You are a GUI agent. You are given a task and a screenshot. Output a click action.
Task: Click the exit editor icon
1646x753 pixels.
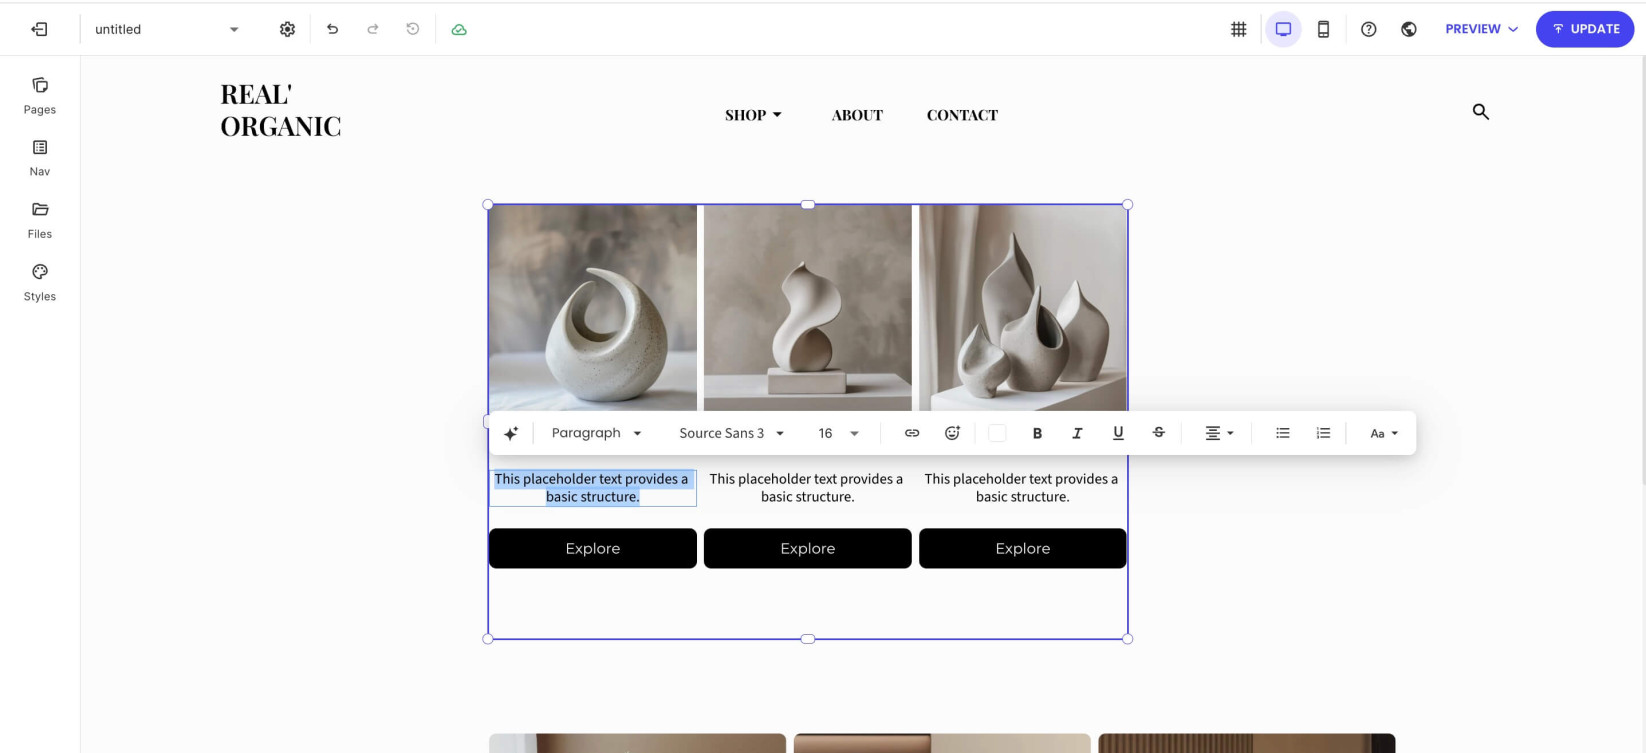point(39,29)
